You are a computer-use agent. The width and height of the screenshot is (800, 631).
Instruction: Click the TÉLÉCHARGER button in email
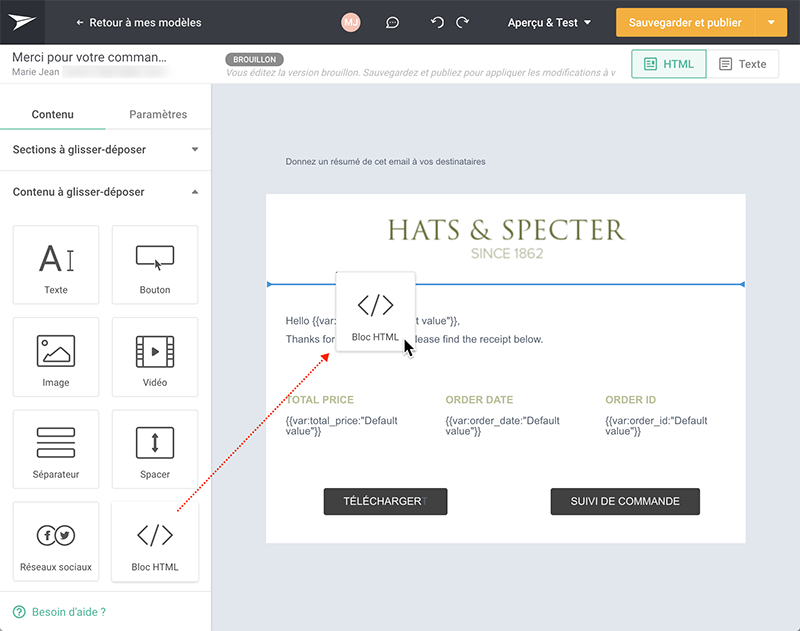pos(385,501)
